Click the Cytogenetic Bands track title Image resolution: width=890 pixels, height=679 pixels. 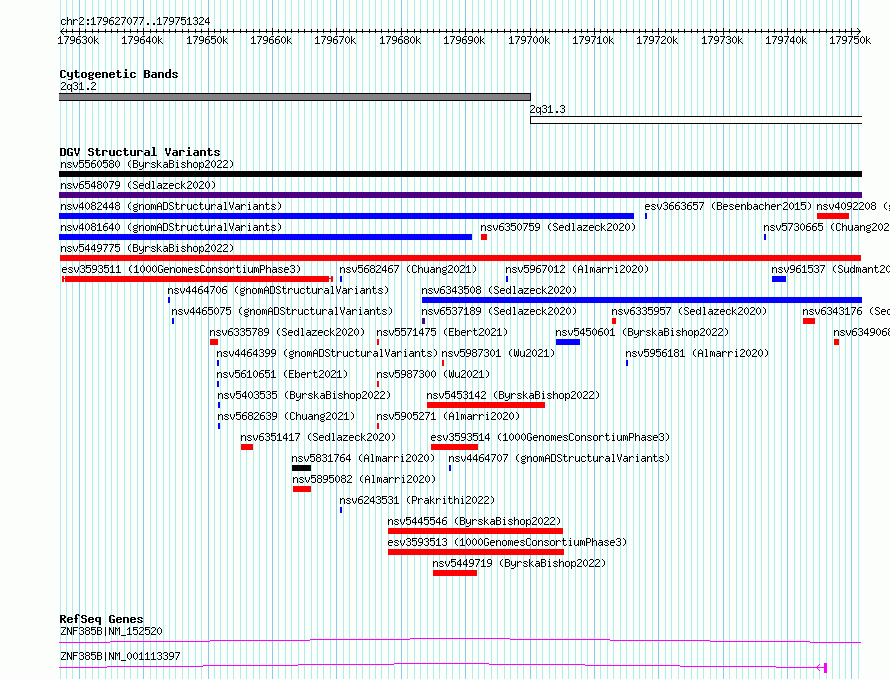(119, 74)
